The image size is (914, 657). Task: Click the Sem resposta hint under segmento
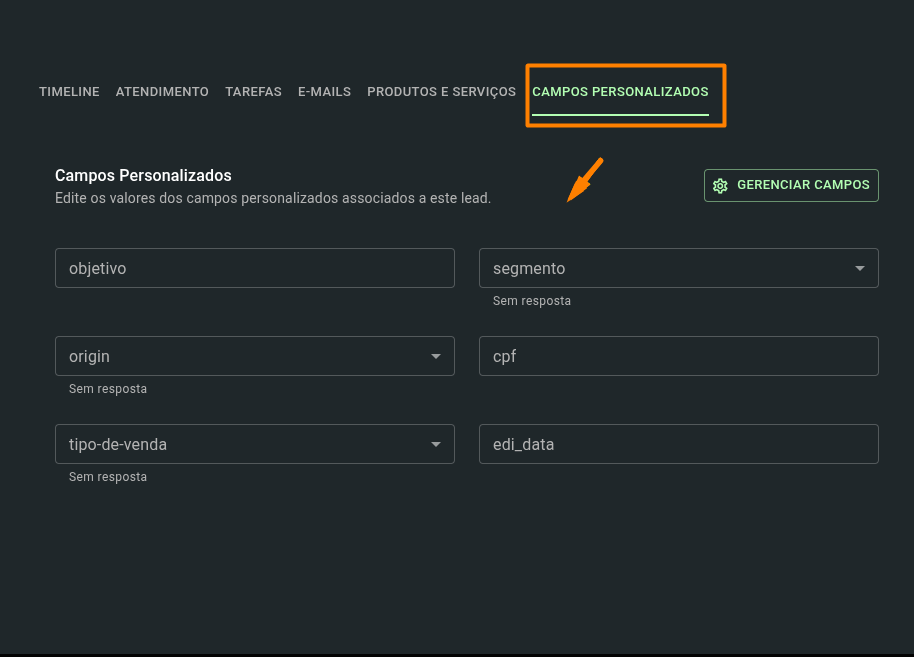pos(532,301)
